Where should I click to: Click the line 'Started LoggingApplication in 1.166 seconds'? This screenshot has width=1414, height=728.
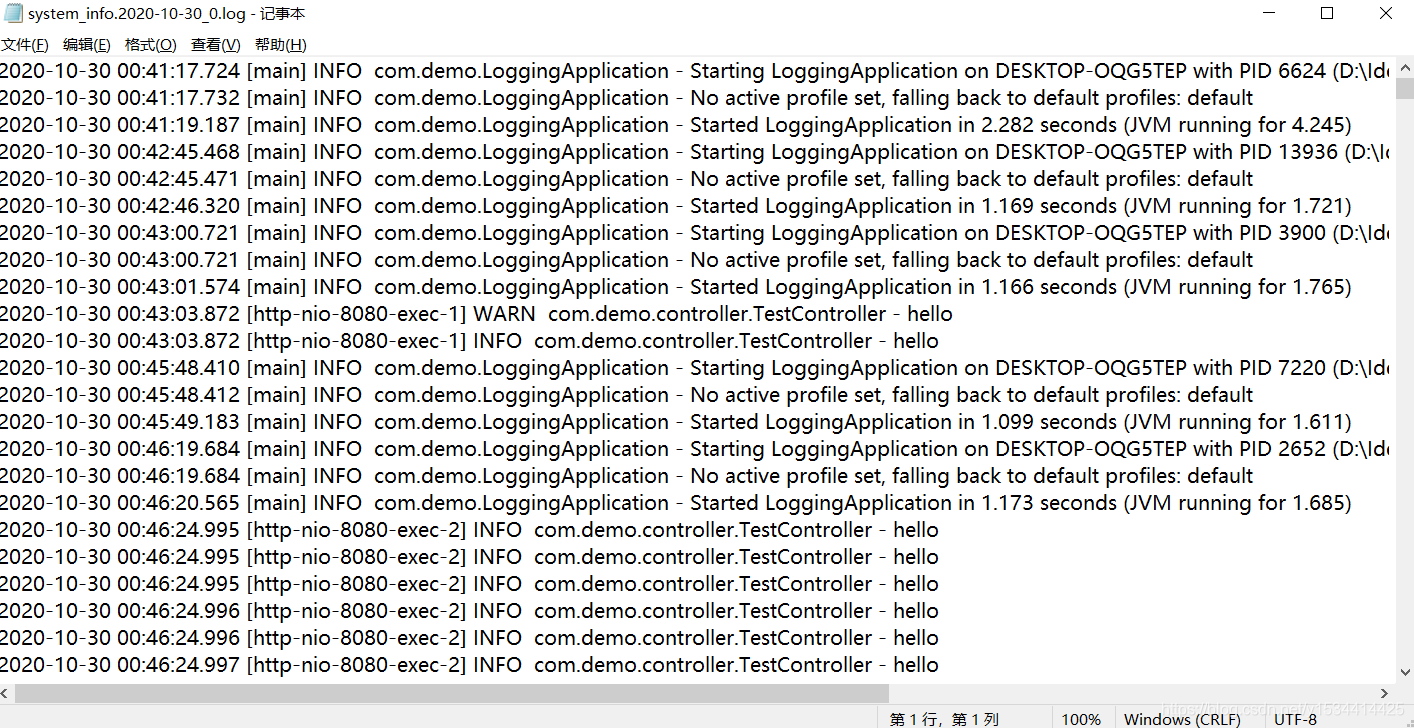pos(676,287)
